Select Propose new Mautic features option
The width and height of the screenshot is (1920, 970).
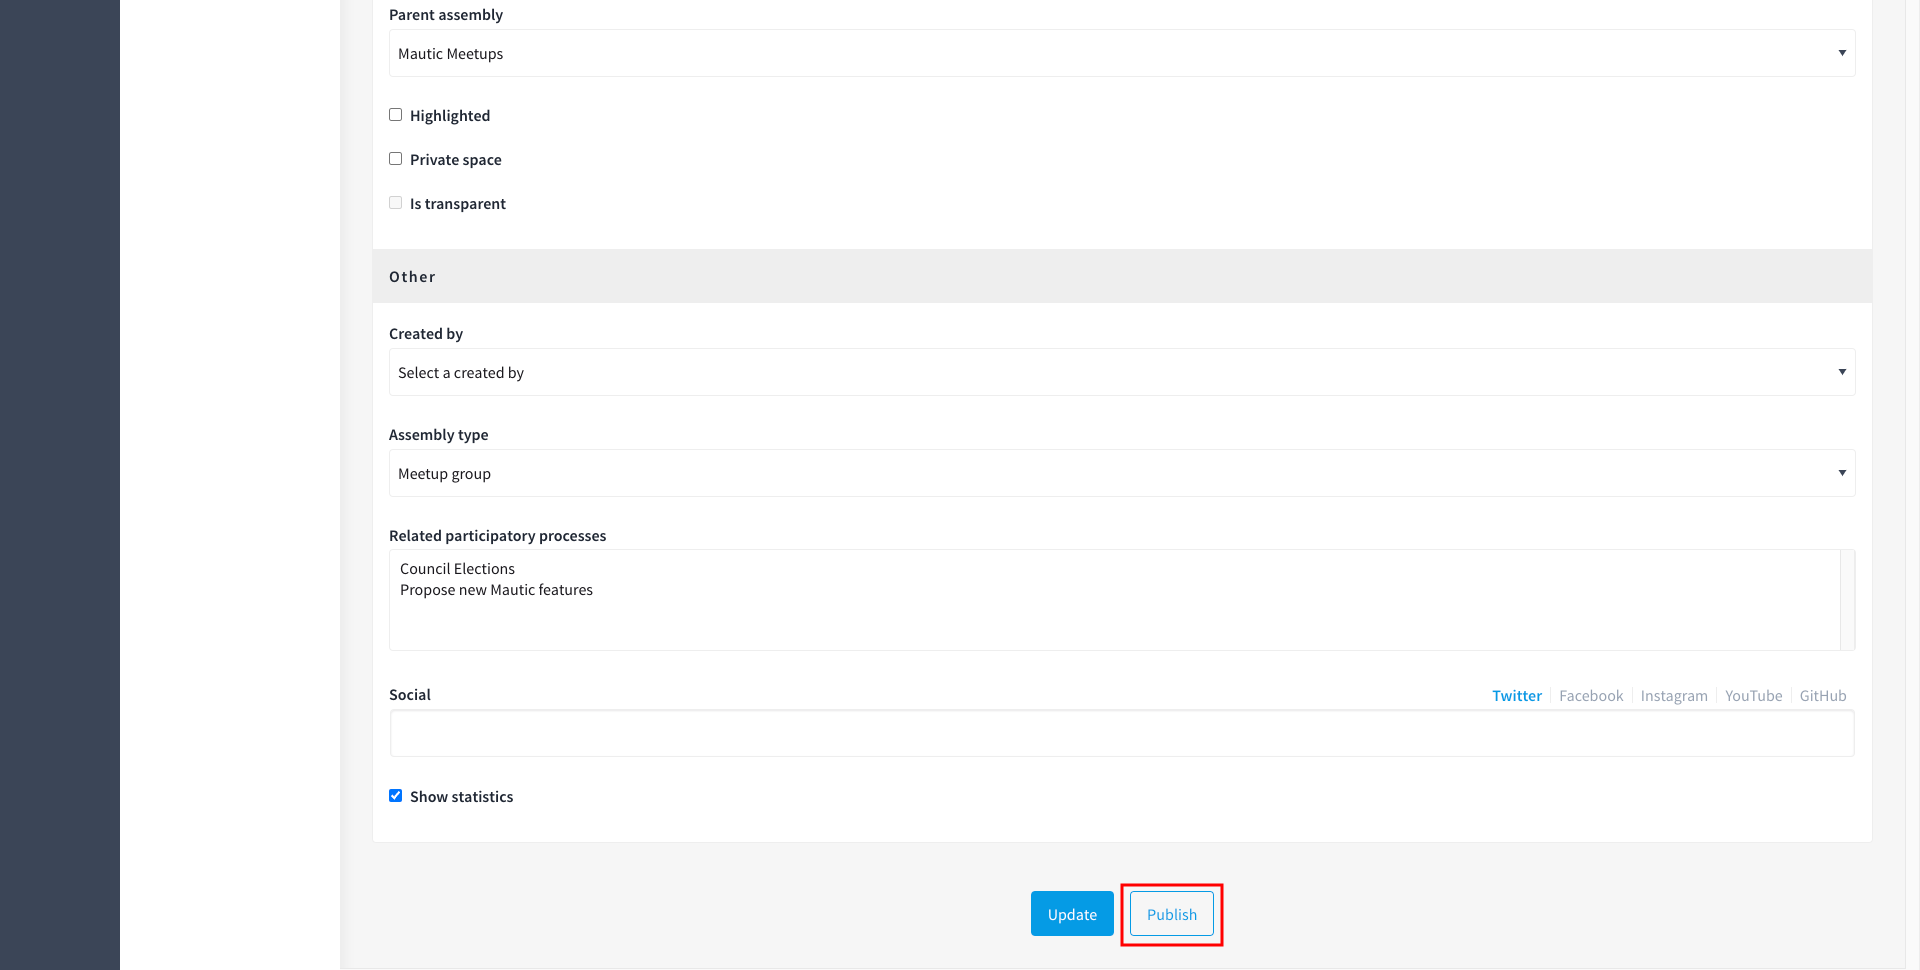tap(496, 590)
